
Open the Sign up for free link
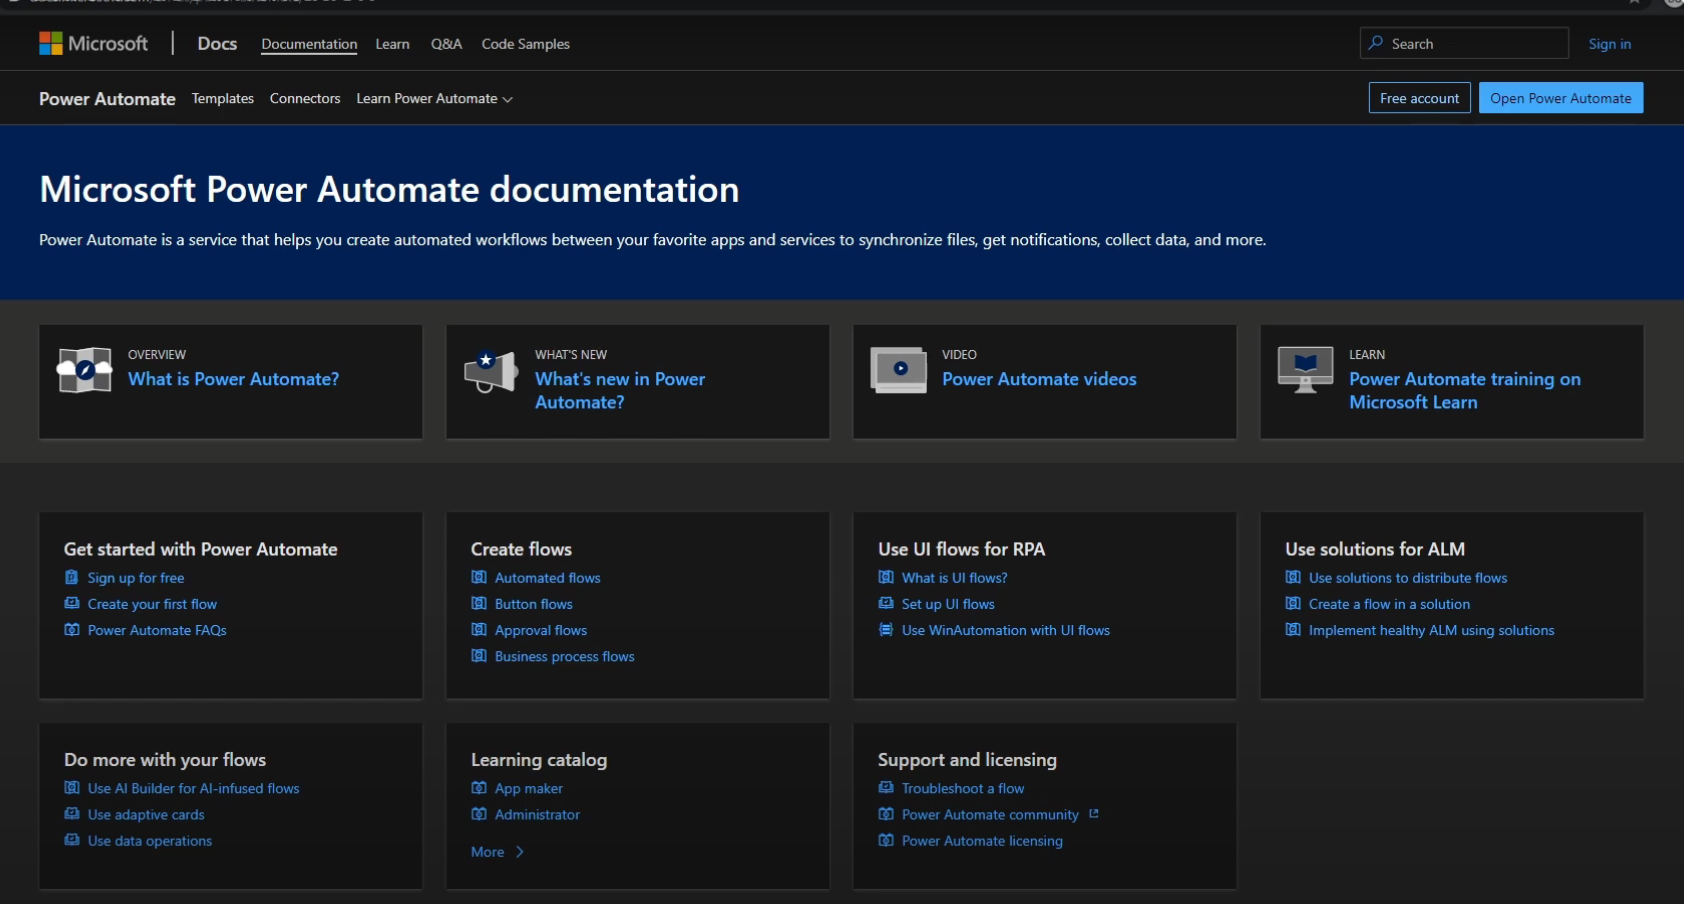136,578
